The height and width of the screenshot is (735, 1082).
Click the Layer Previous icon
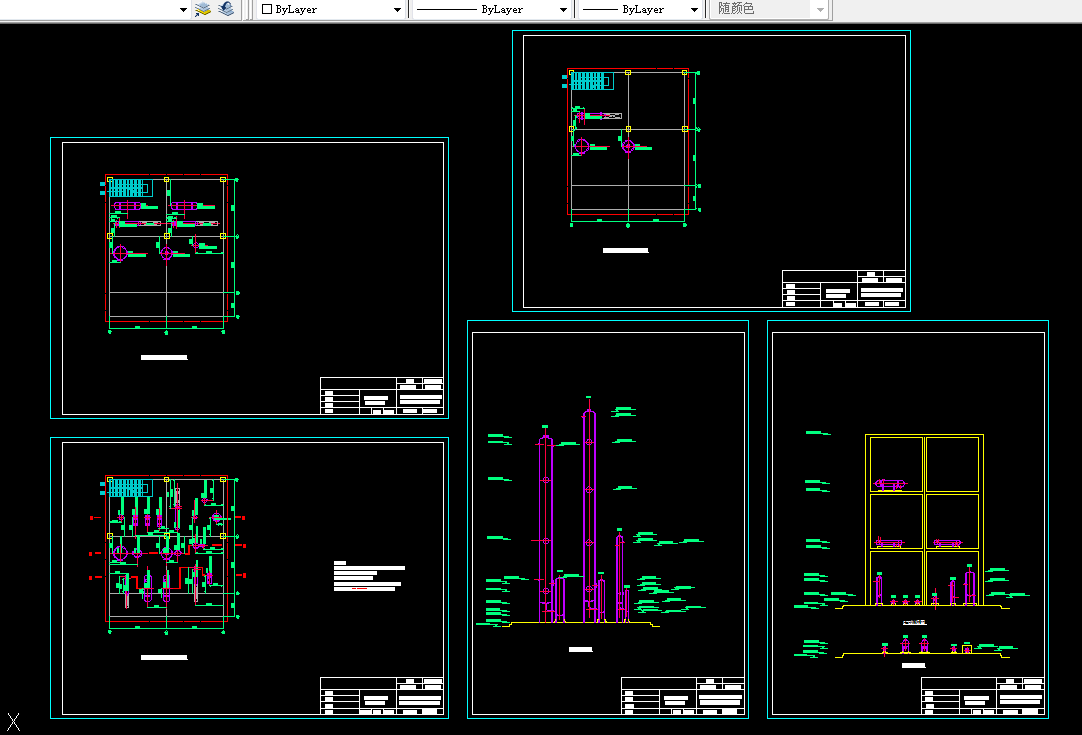[226, 9]
